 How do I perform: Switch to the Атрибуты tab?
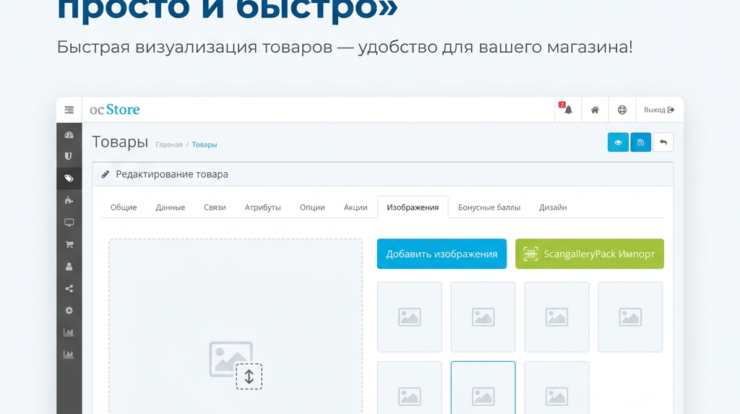(263, 207)
